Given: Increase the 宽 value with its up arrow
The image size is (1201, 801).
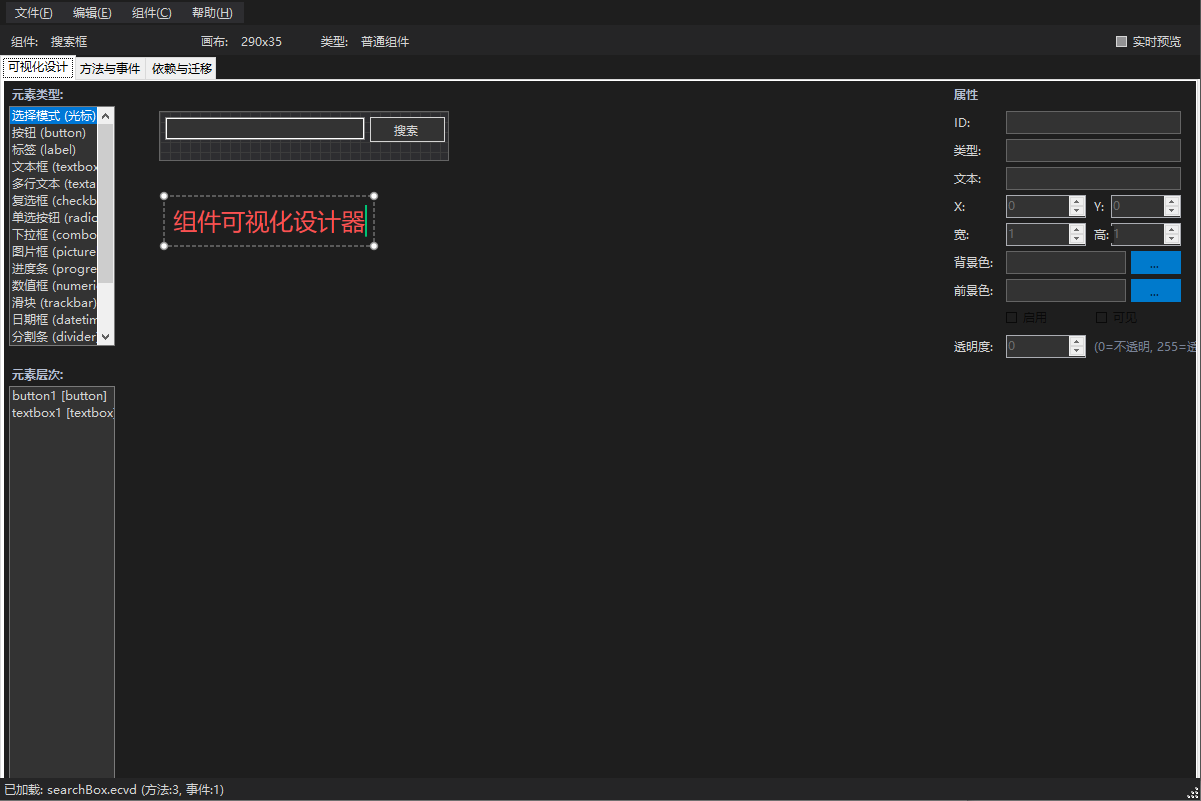Looking at the screenshot, I should 1077,229.
